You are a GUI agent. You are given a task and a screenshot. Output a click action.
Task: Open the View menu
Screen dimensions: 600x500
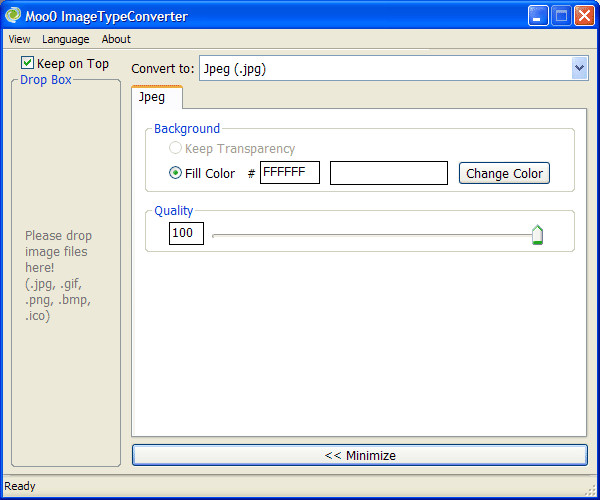click(x=19, y=39)
